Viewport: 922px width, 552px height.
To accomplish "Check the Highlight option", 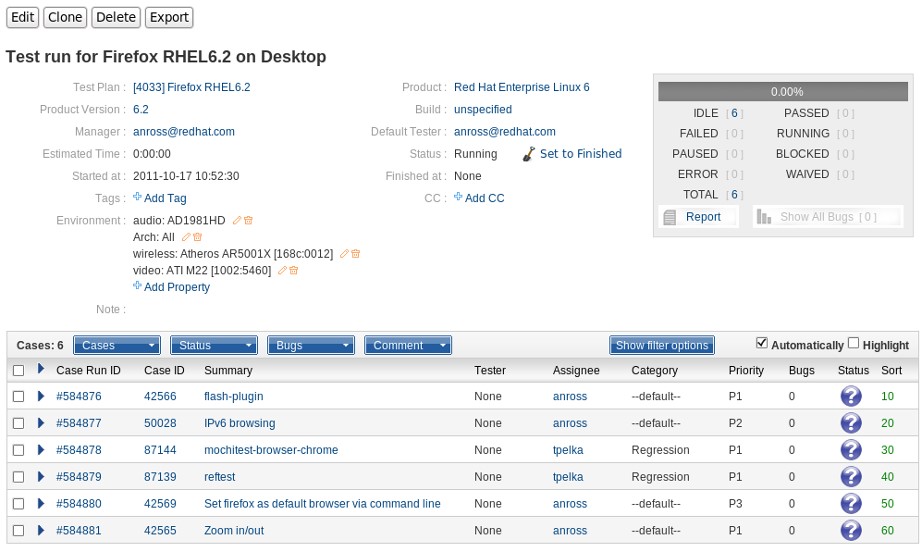I will (853, 343).
